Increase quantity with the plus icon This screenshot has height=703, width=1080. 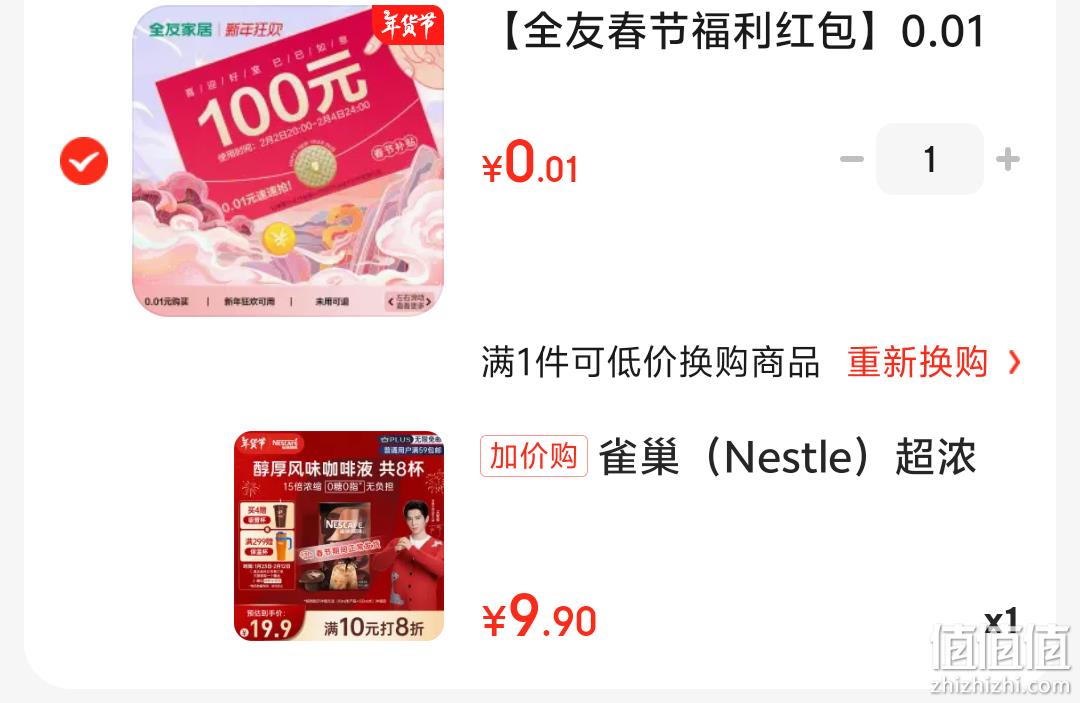1008,159
